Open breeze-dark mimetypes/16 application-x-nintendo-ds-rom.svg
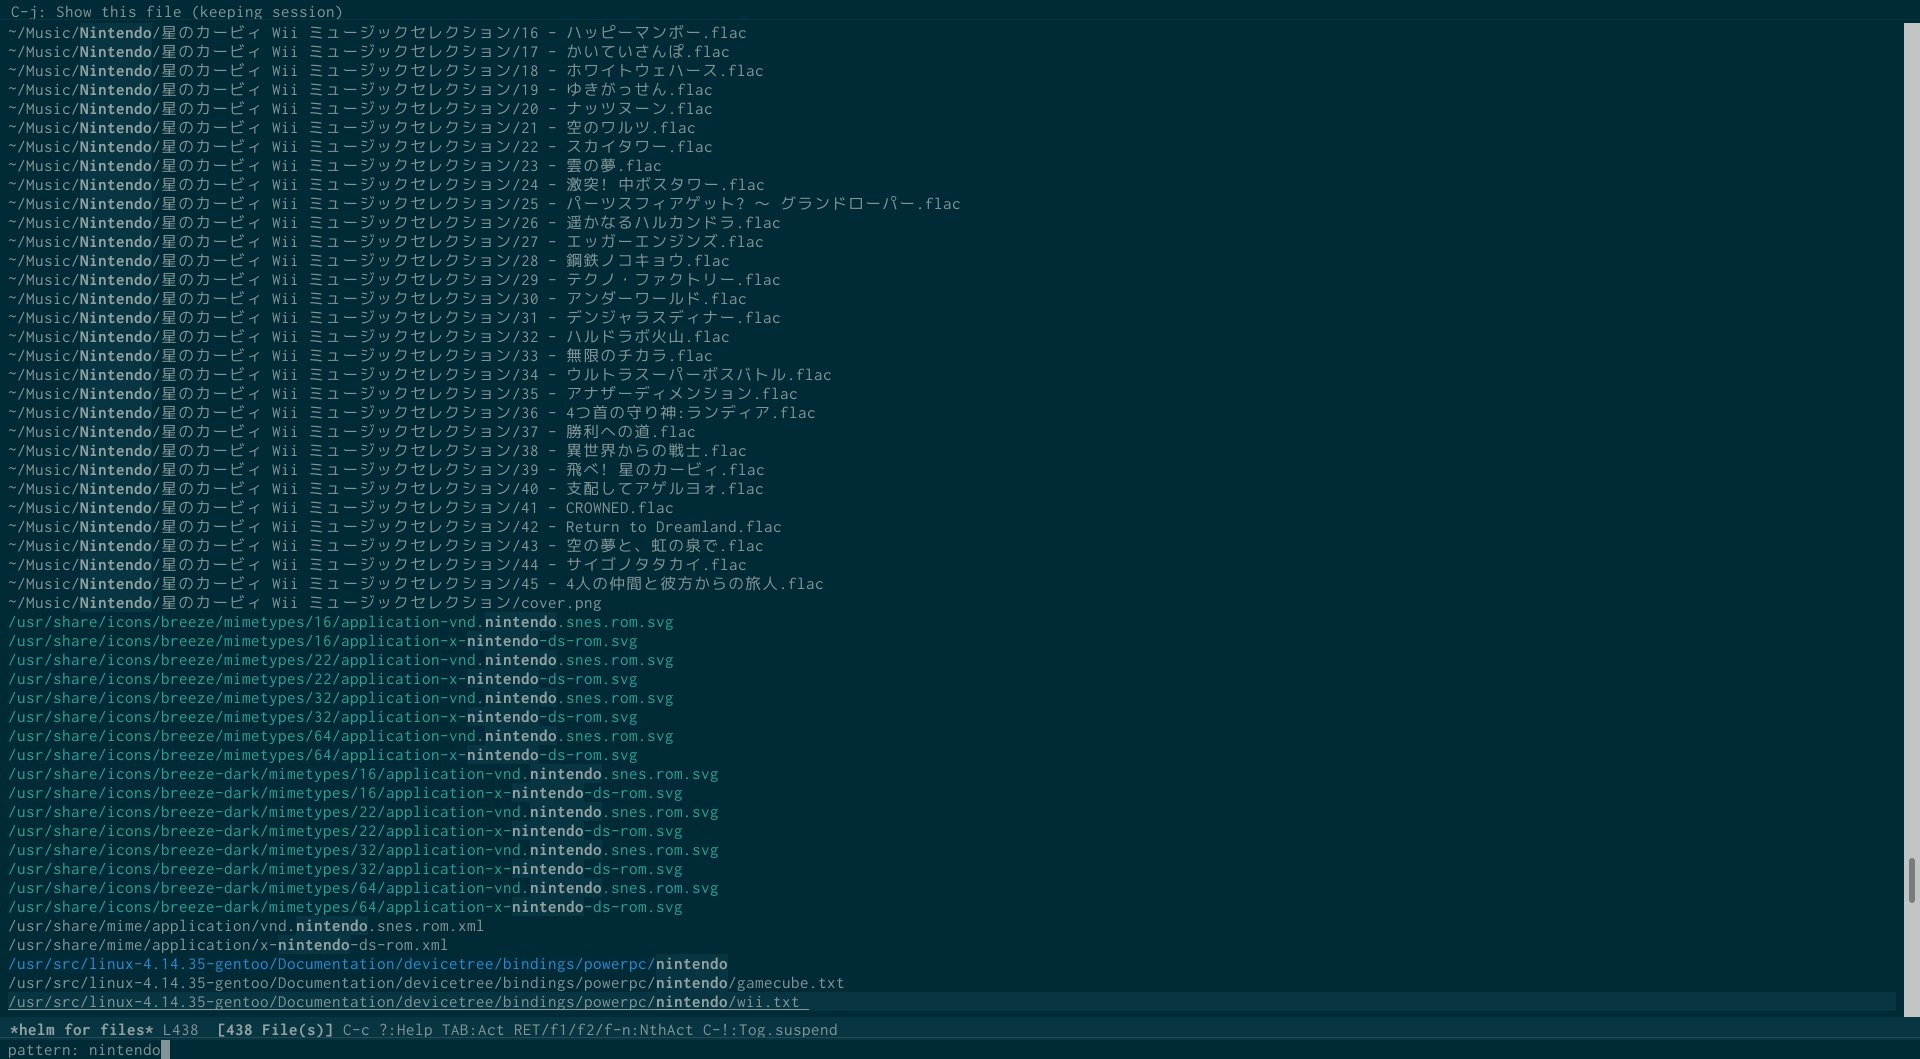Screen dimensions: 1920x1059 (346, 793)
